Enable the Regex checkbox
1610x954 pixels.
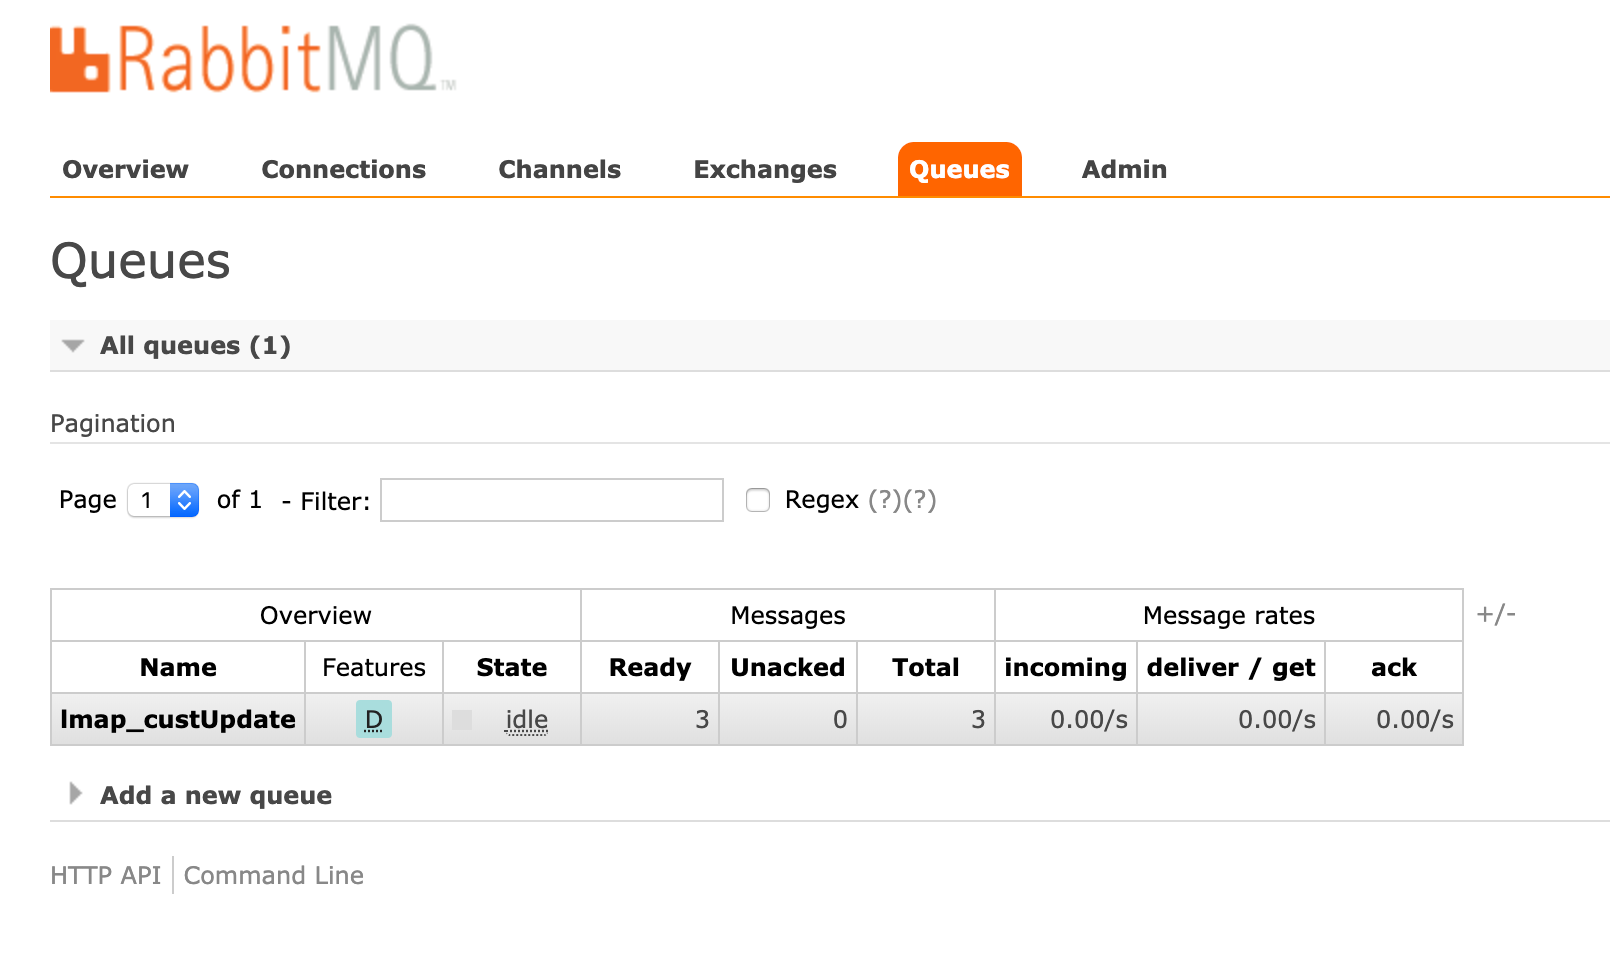758,500
